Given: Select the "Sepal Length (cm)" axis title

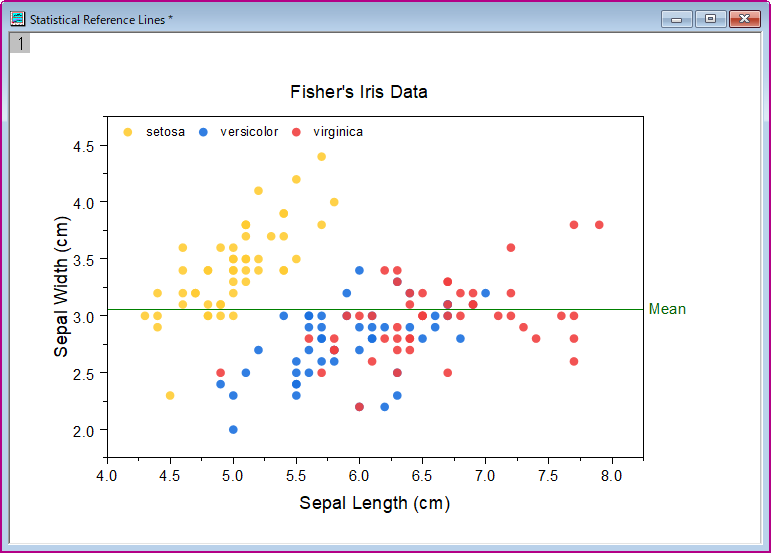Looking at the screenshot, I should point(375,503).
